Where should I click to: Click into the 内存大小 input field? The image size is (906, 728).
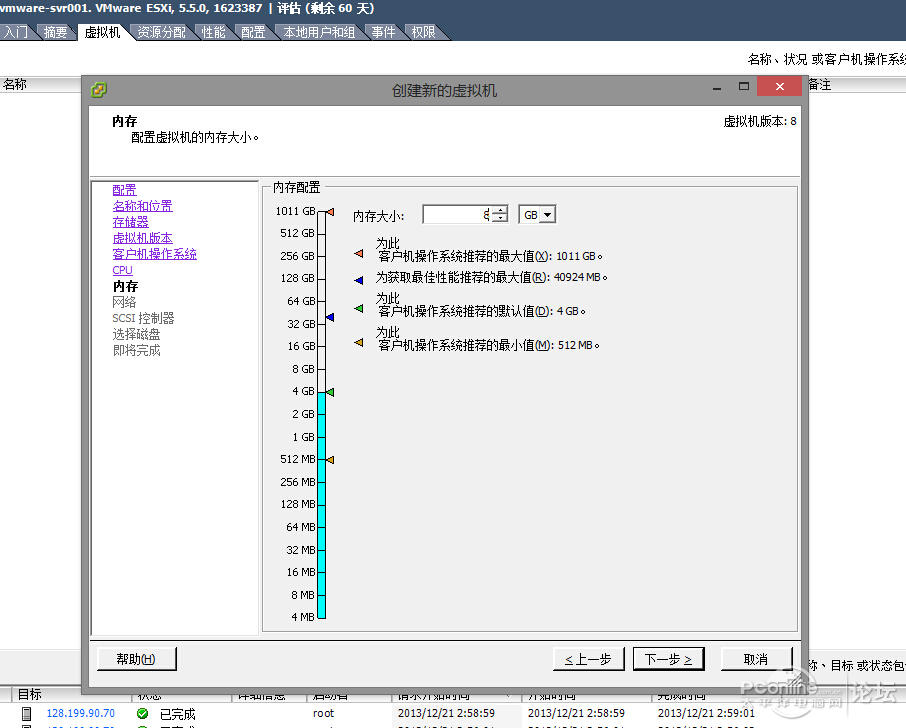(x=458, y=215)
